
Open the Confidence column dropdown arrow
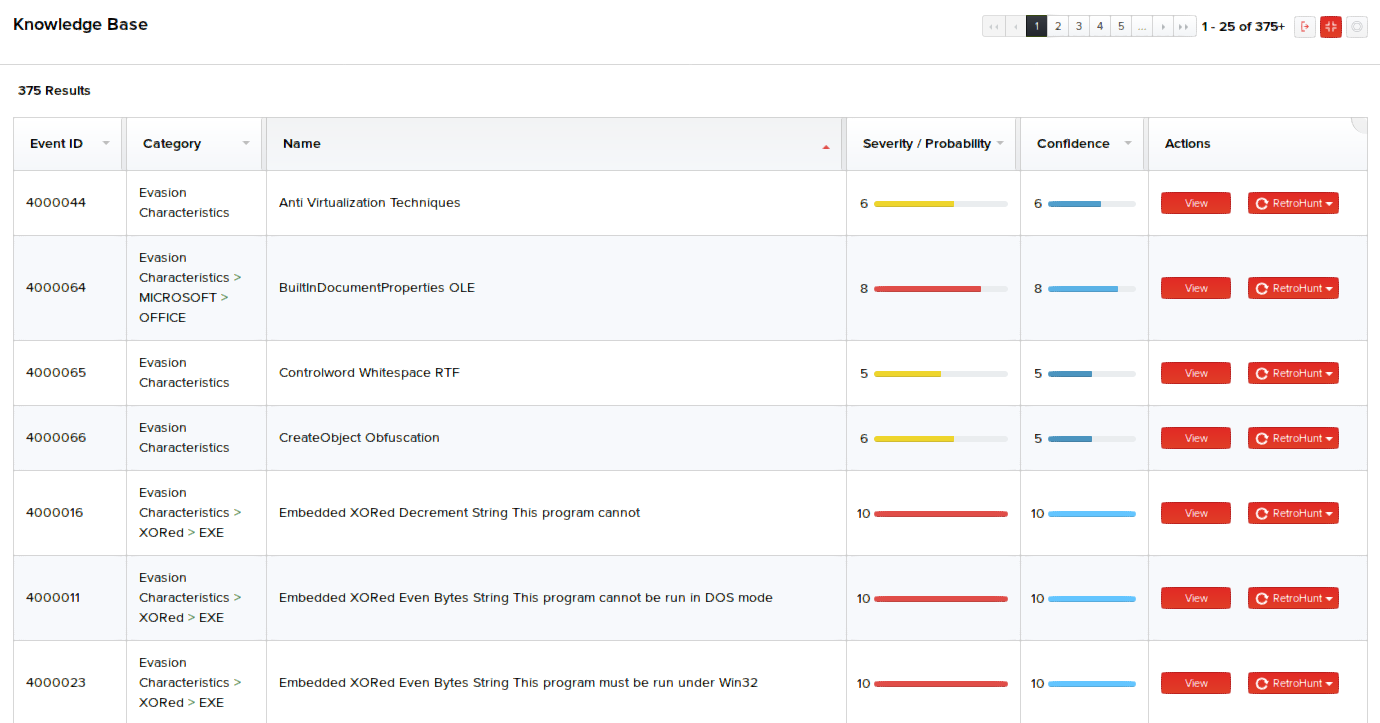click(x=1128, y=144)
